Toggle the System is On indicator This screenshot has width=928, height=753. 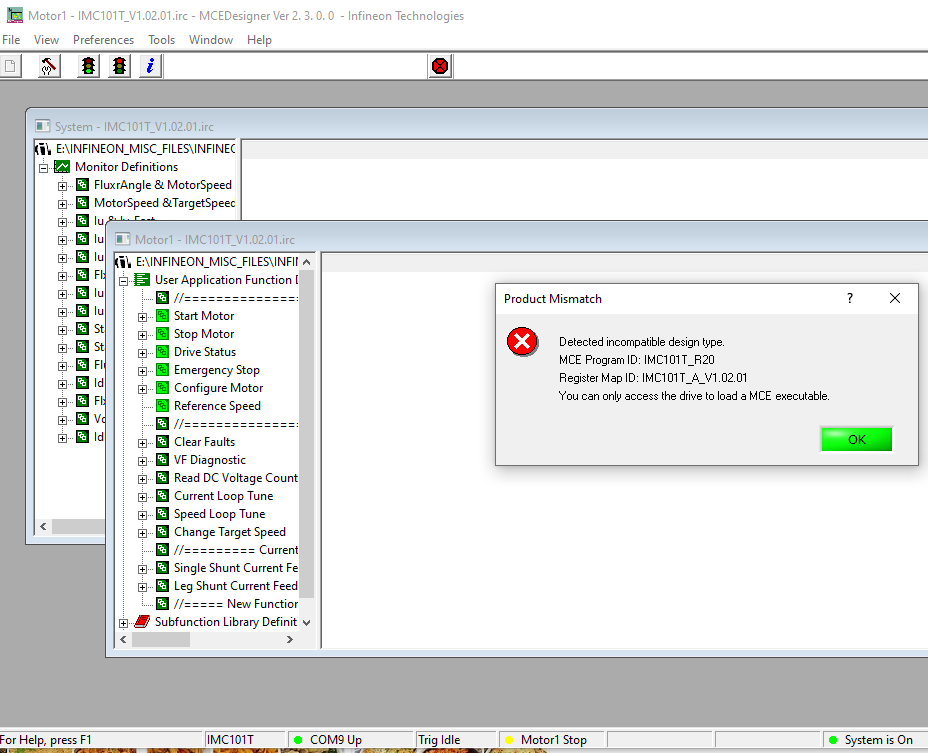pos(875,739)
